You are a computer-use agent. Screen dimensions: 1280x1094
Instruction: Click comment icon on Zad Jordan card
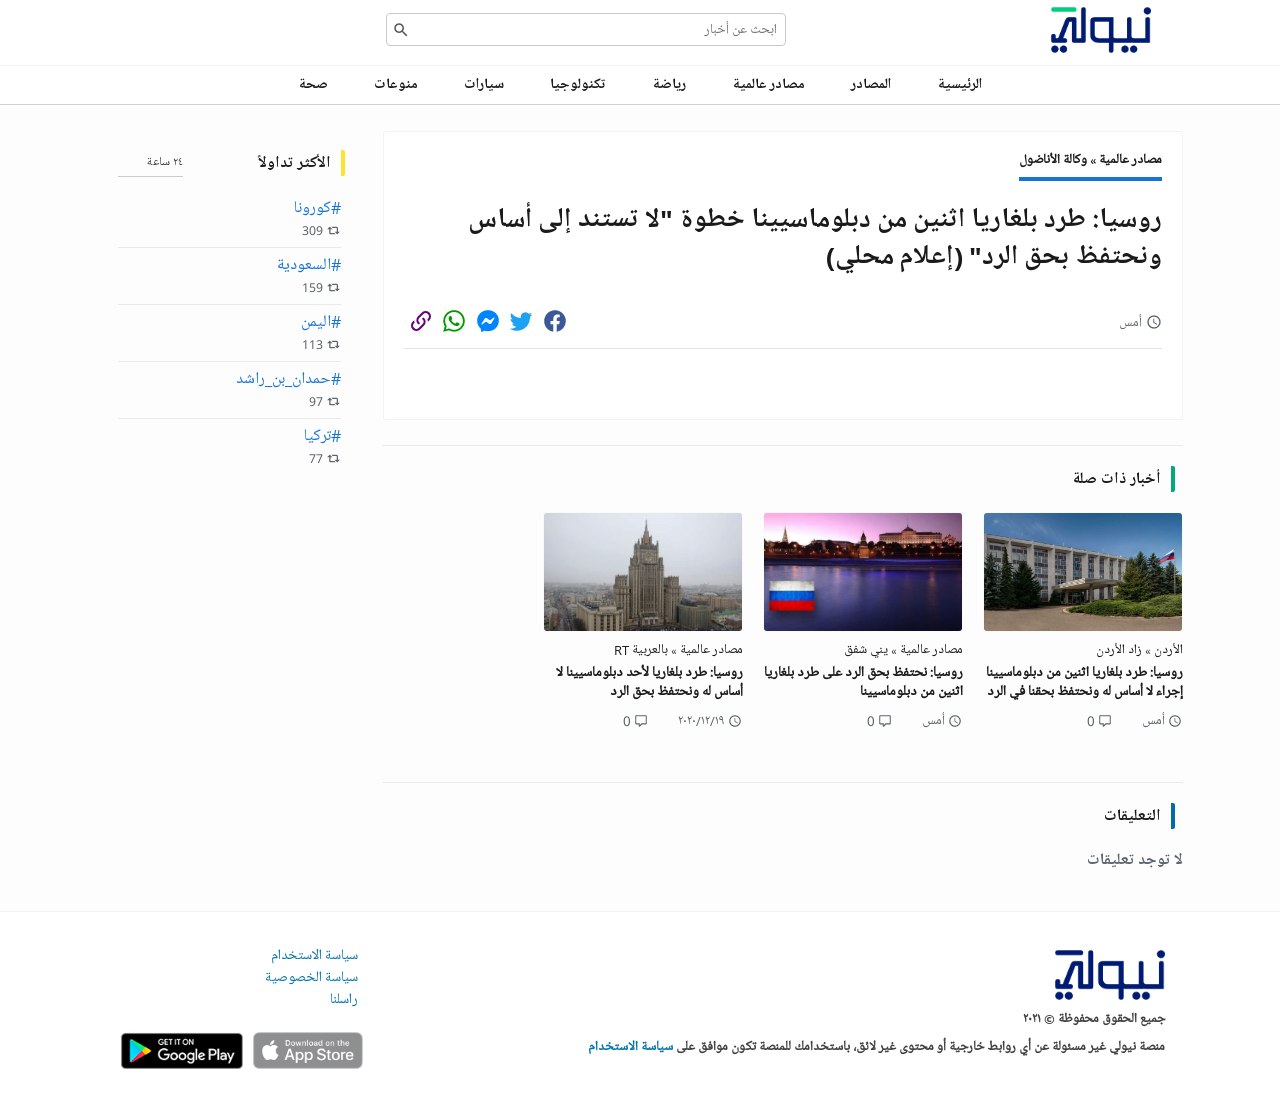(x=1105, y=721)
